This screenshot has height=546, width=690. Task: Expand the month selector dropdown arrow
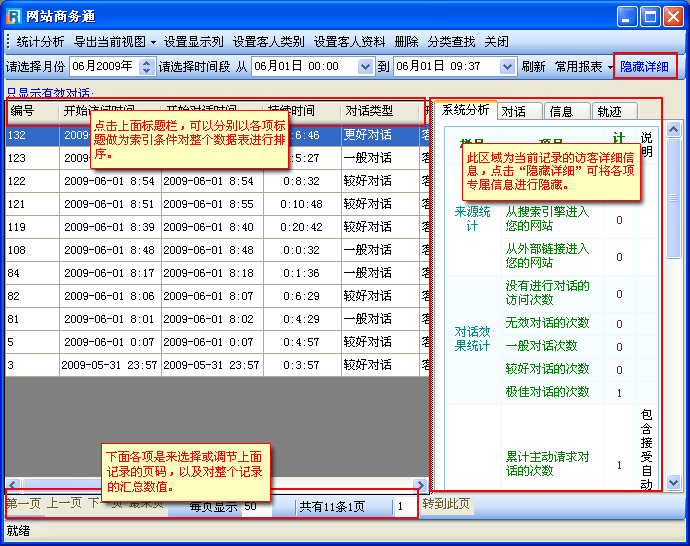click(145, 67)
